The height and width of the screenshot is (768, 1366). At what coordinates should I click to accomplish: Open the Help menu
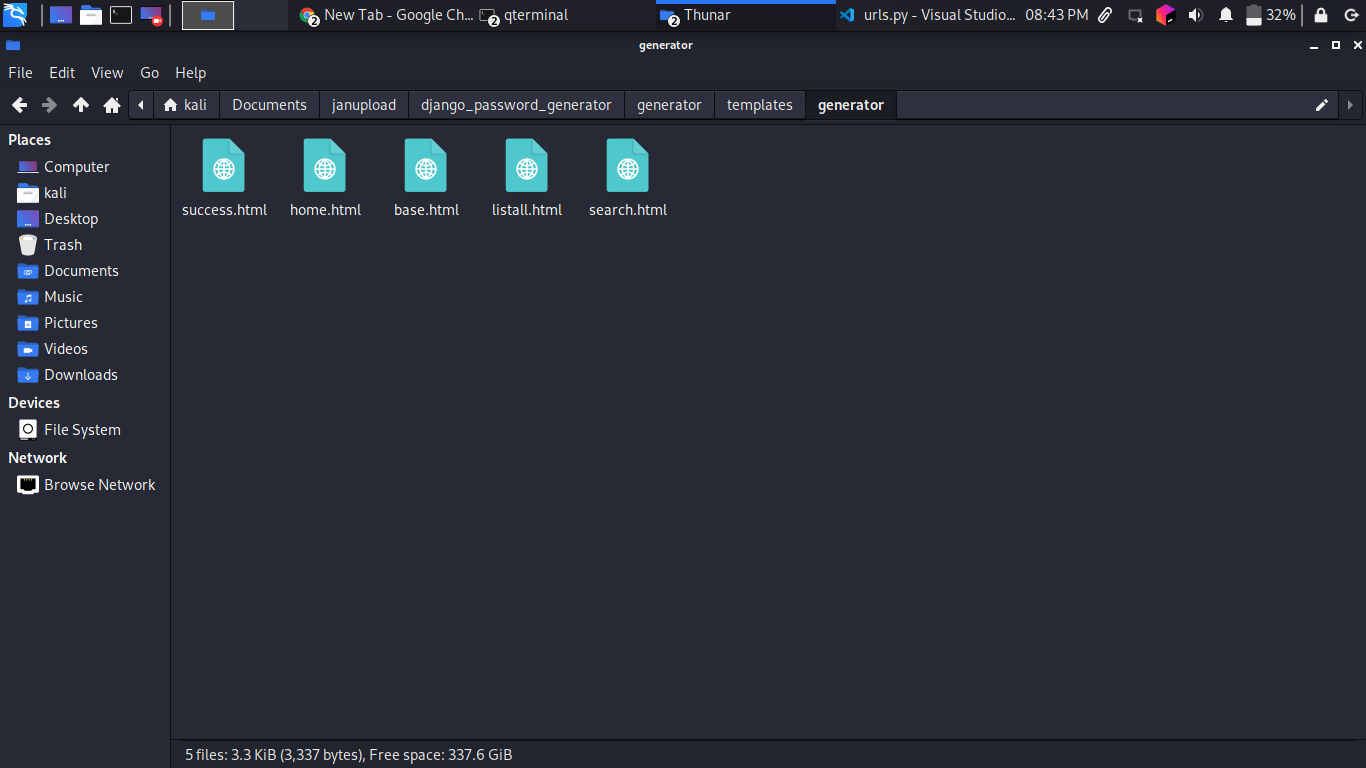tap(190, 73)
